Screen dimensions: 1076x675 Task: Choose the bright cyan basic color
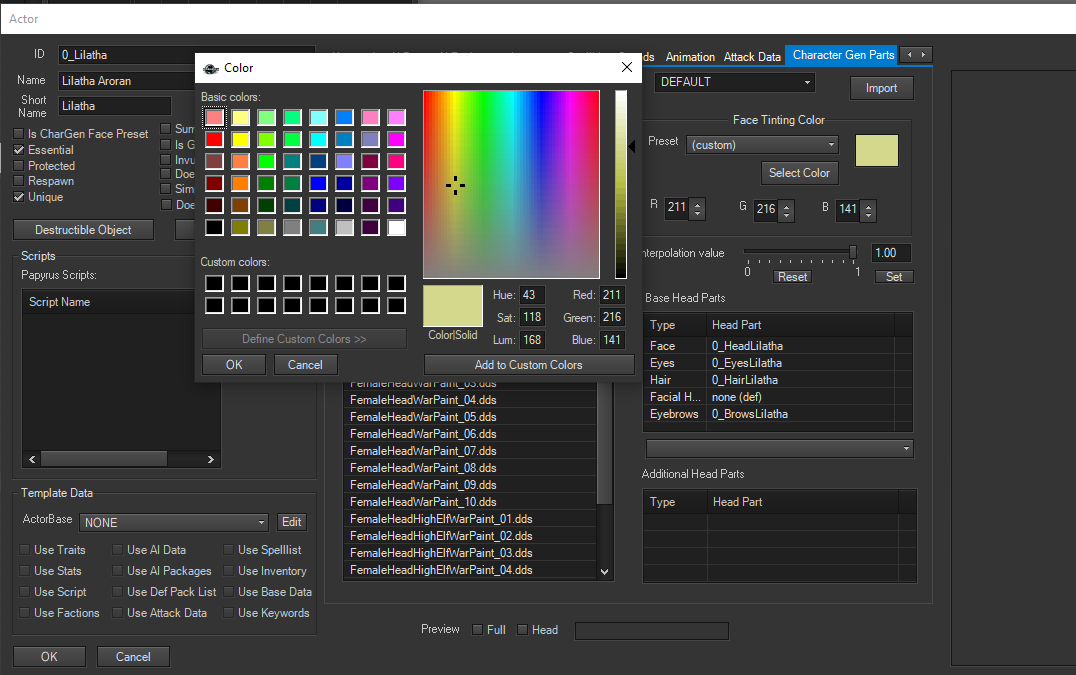point(318,139)
